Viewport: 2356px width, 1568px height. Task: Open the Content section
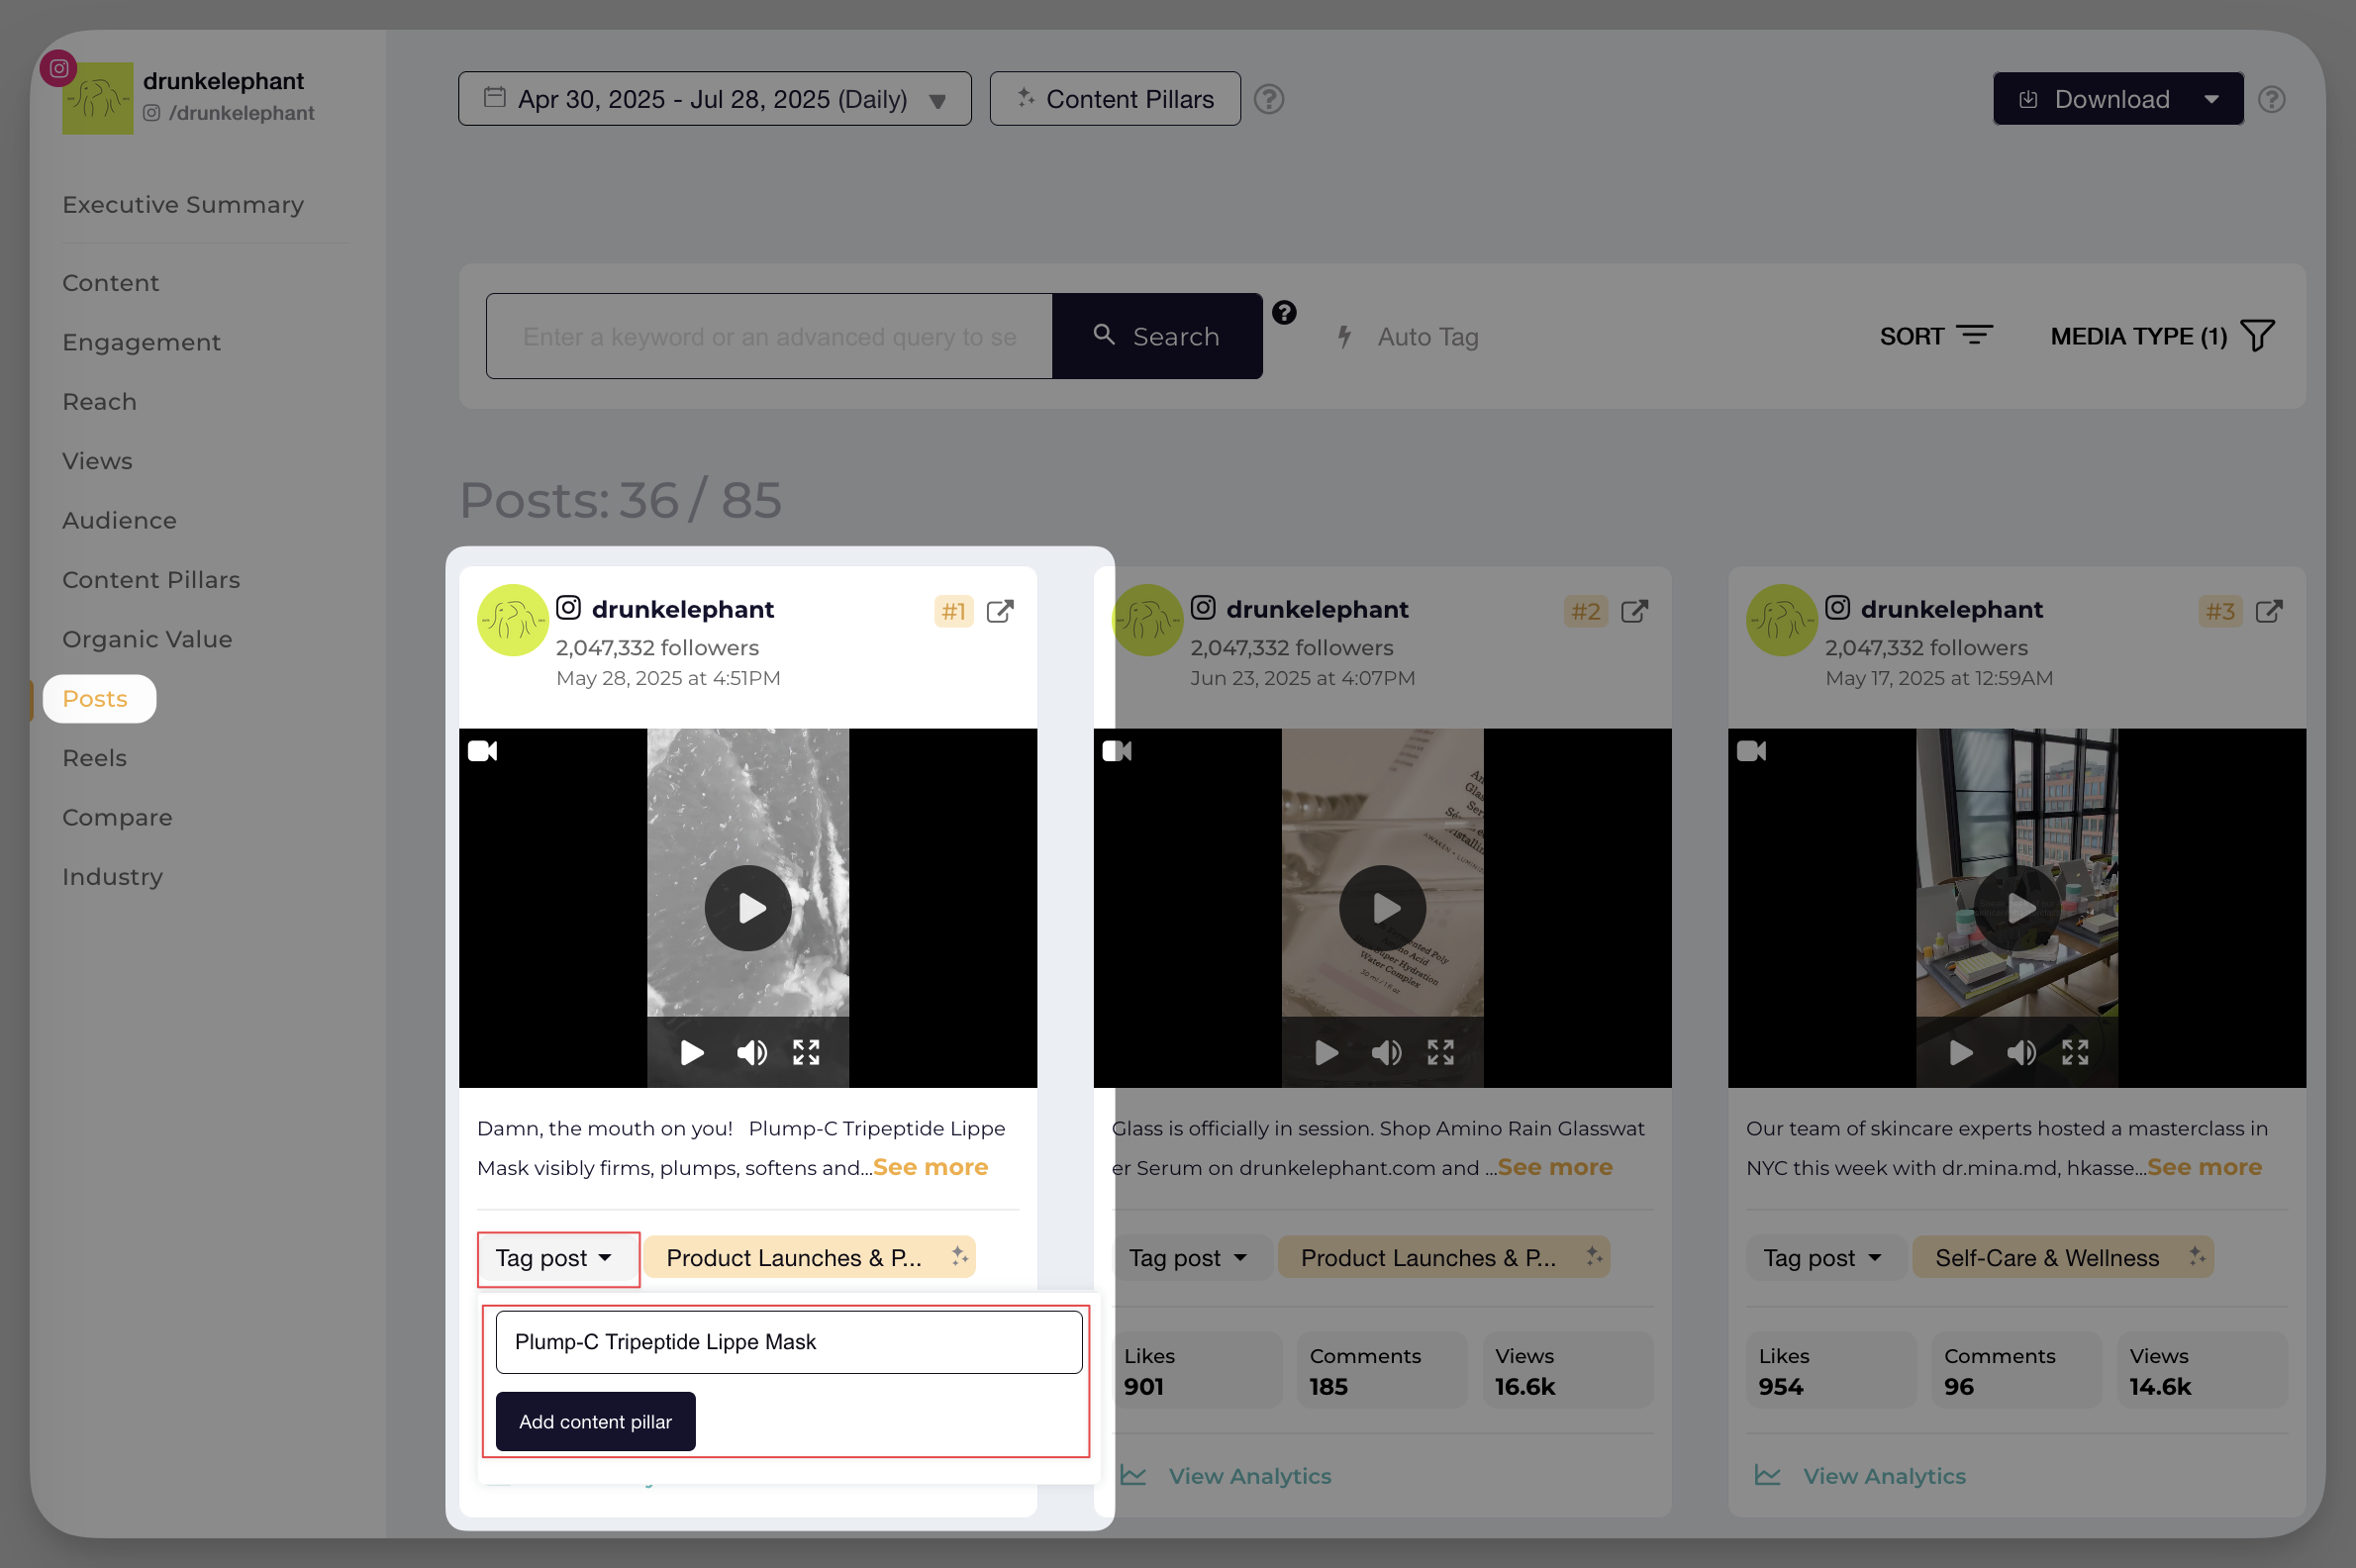tap(111, 283)
